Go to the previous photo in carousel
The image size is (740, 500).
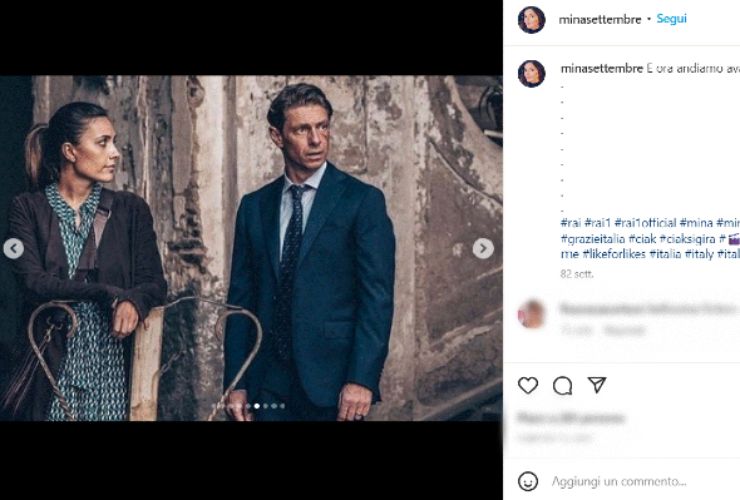[13, 249]
